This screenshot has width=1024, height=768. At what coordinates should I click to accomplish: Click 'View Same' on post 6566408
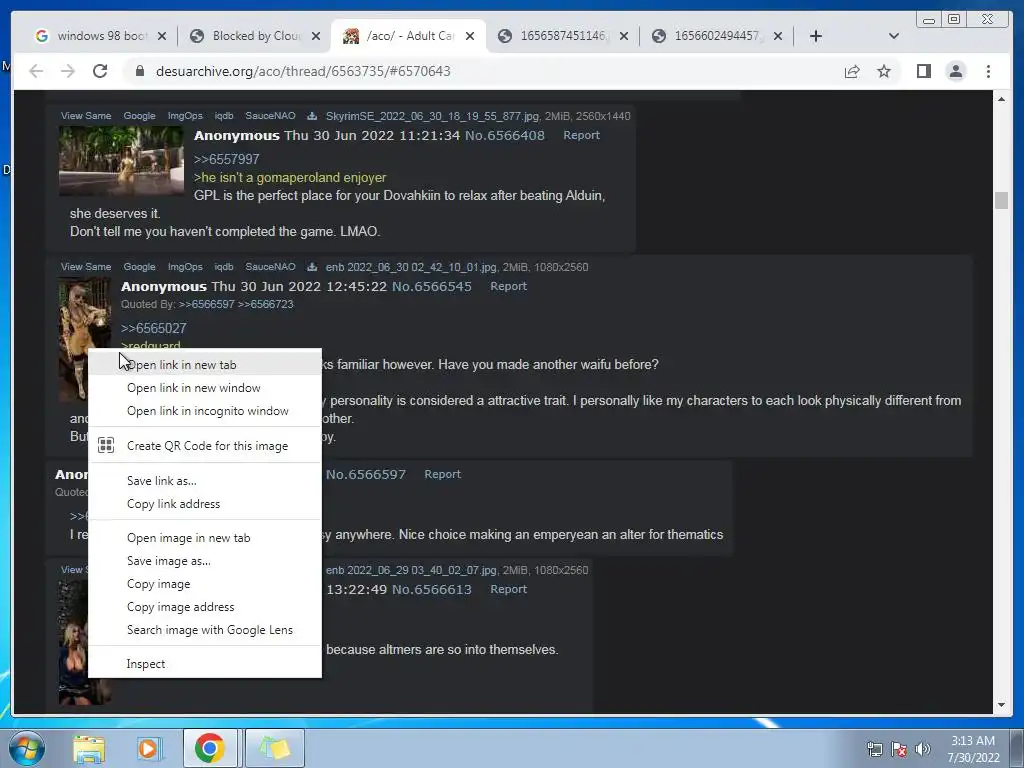tap(86, 116)
